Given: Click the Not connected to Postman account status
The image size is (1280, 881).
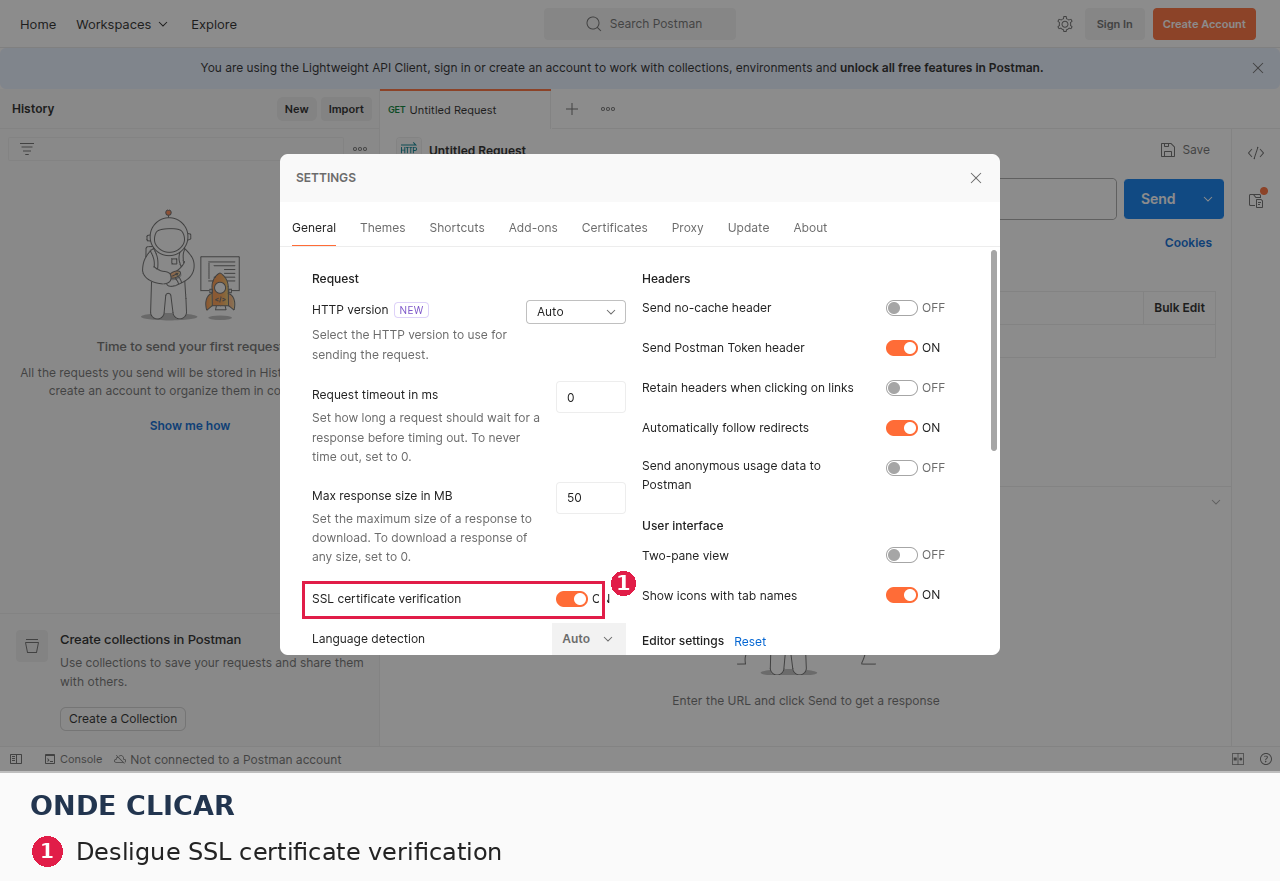Looking at the screenshot, I should (228, 759).
